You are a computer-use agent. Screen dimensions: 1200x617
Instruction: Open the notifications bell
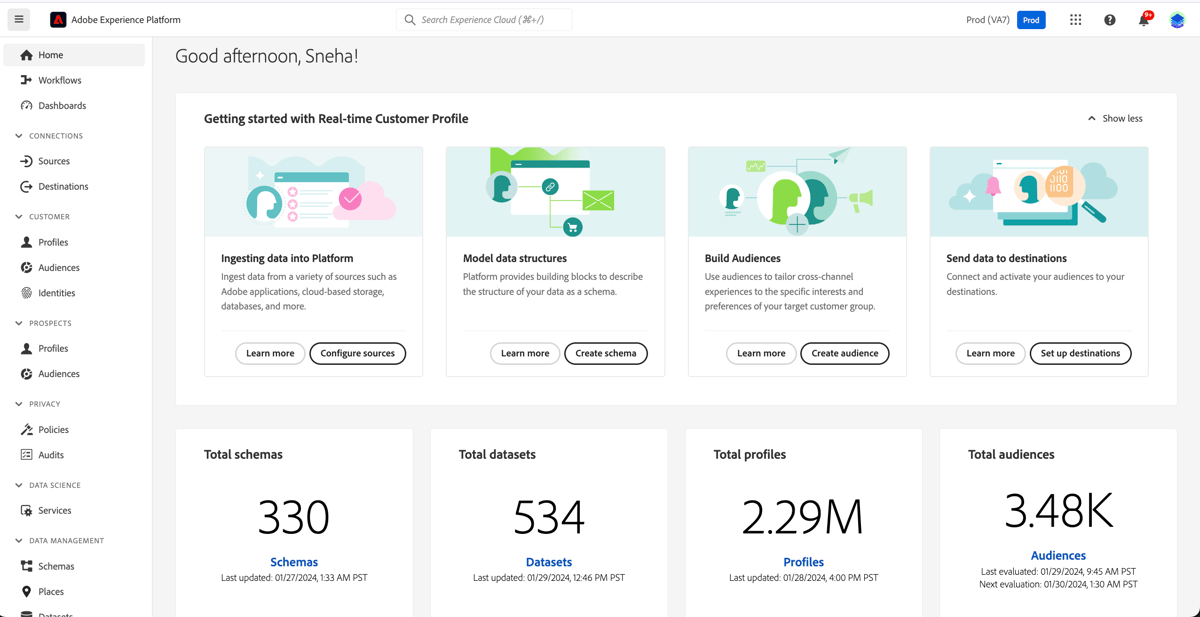[1142, 19]
